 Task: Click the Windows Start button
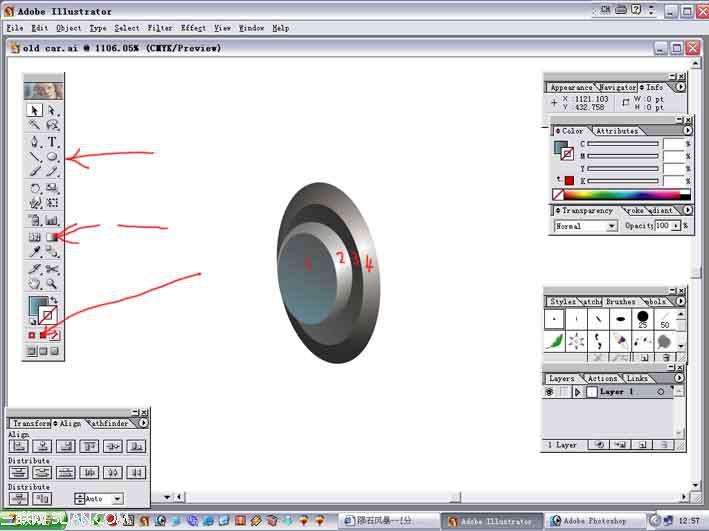click(x=33, y=521)
